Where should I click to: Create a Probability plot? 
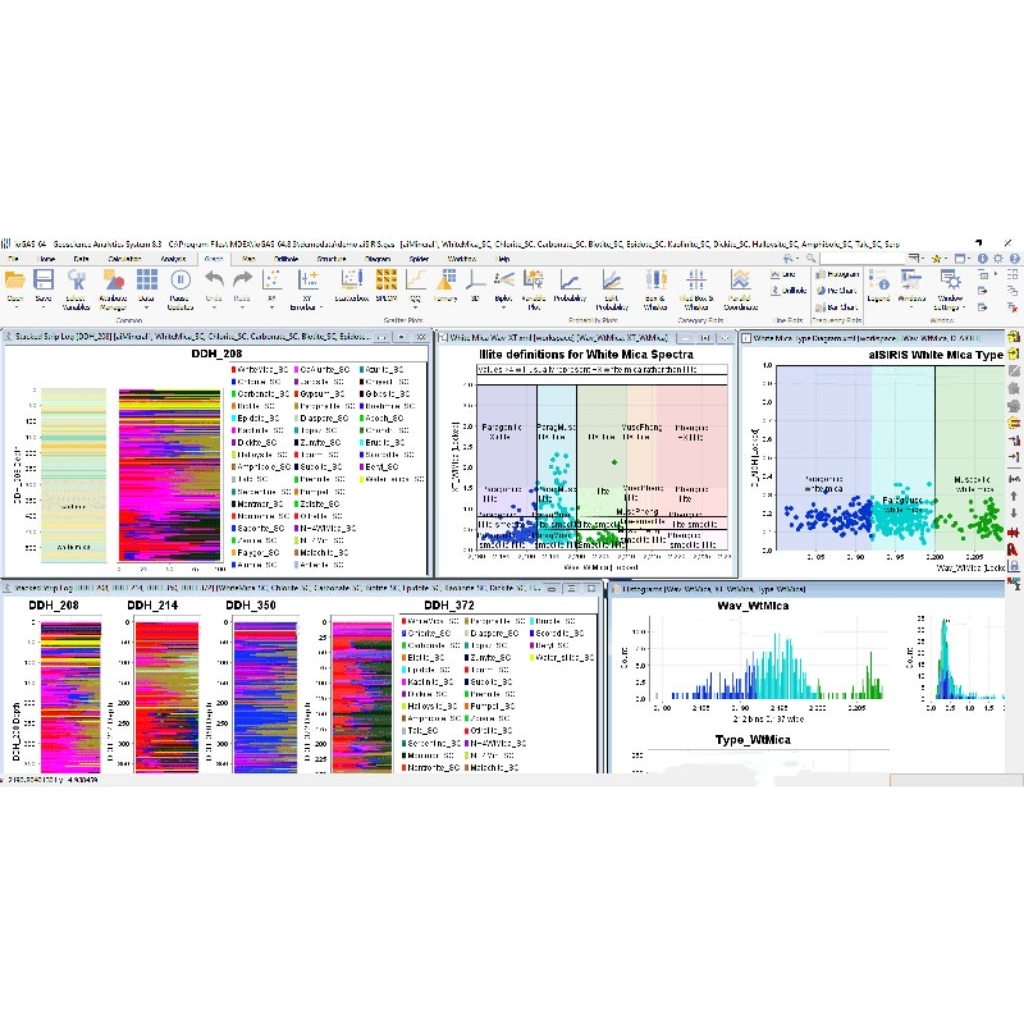pos(569,285)
